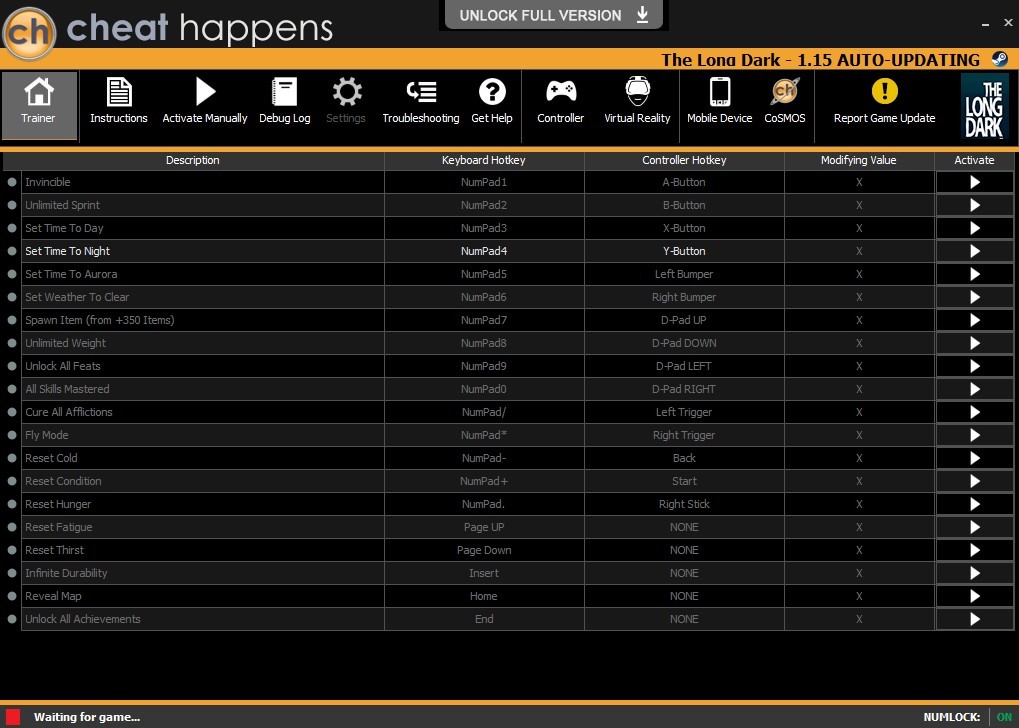Open the Mobile Device icon

(719, 92)
